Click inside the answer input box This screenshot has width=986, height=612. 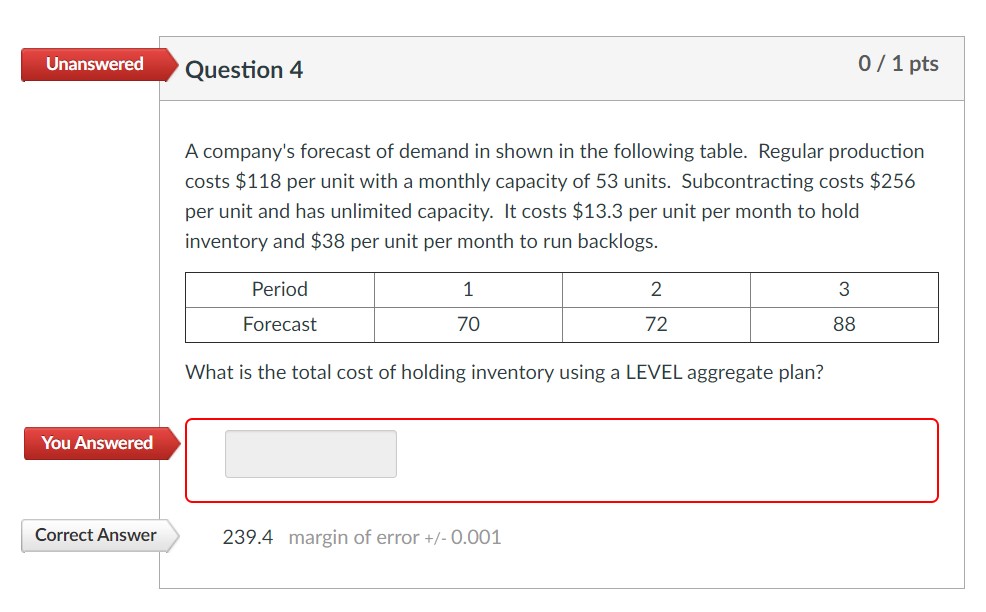tap(310, 453)
